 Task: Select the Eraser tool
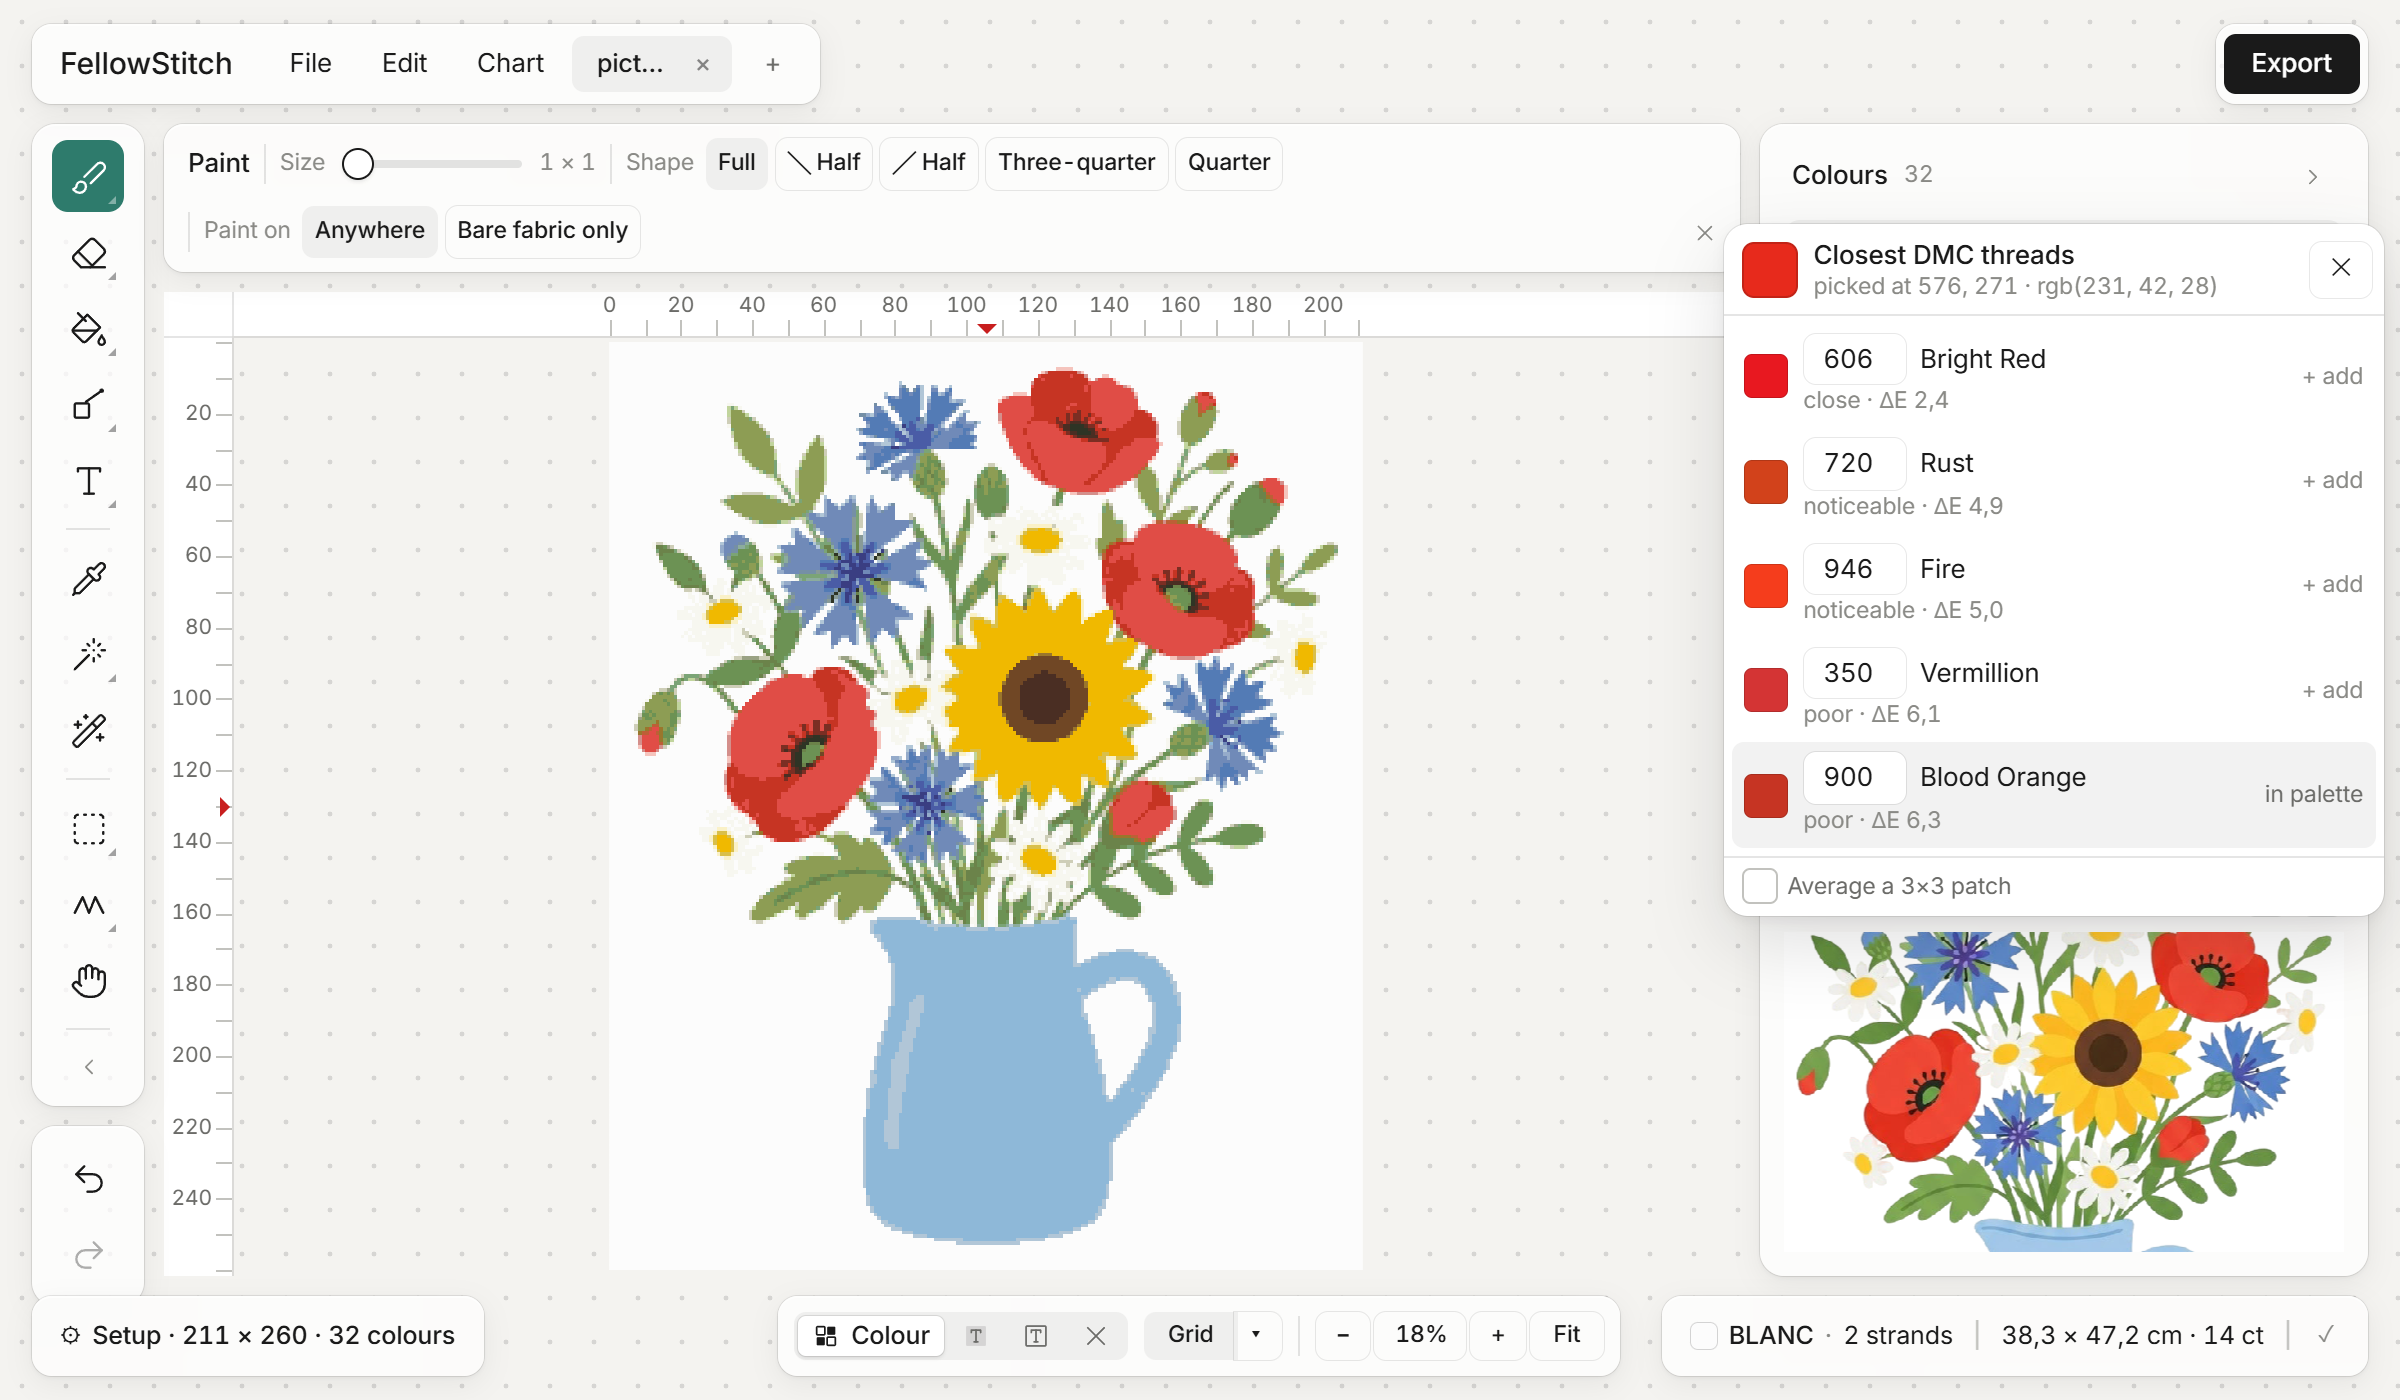click(x=88, y=254)
